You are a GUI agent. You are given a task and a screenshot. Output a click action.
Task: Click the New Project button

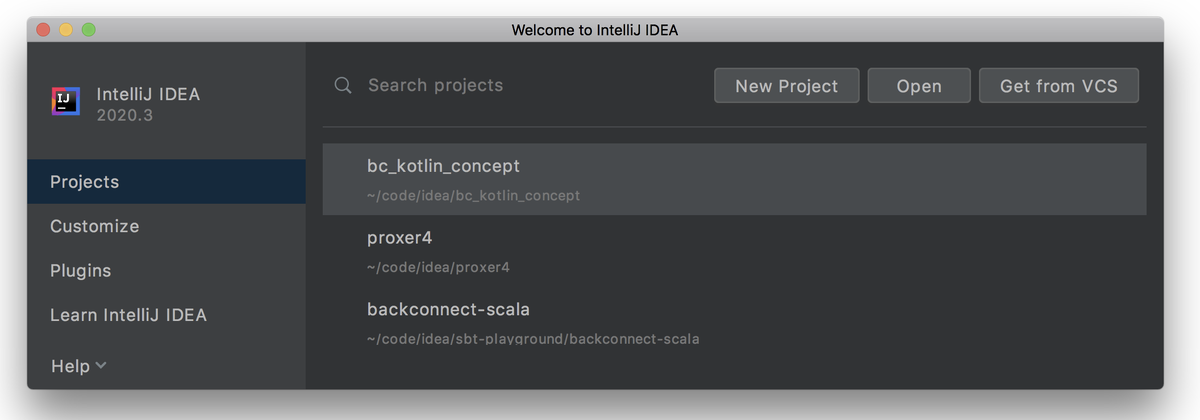[x=787, y=86]
